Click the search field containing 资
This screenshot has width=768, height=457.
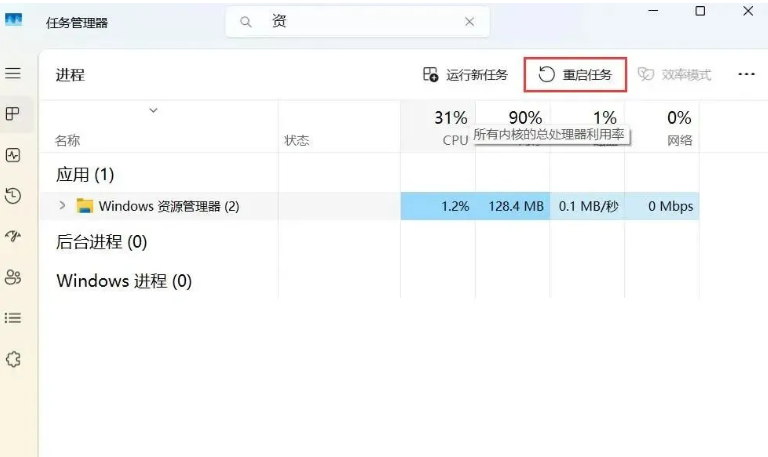(358, 22)
